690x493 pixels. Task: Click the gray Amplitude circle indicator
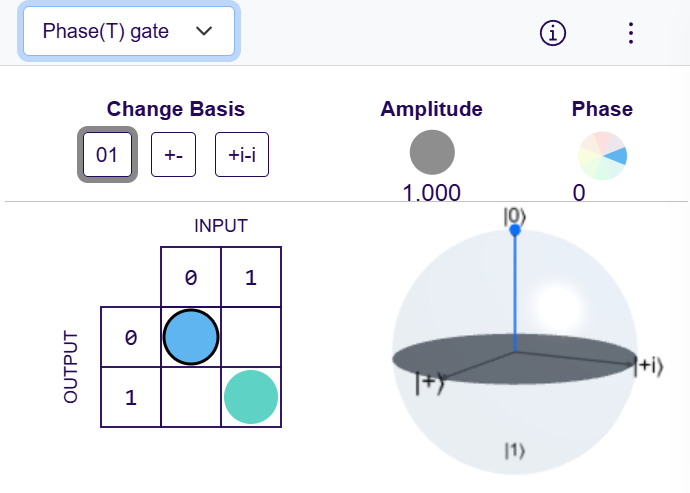432,152
